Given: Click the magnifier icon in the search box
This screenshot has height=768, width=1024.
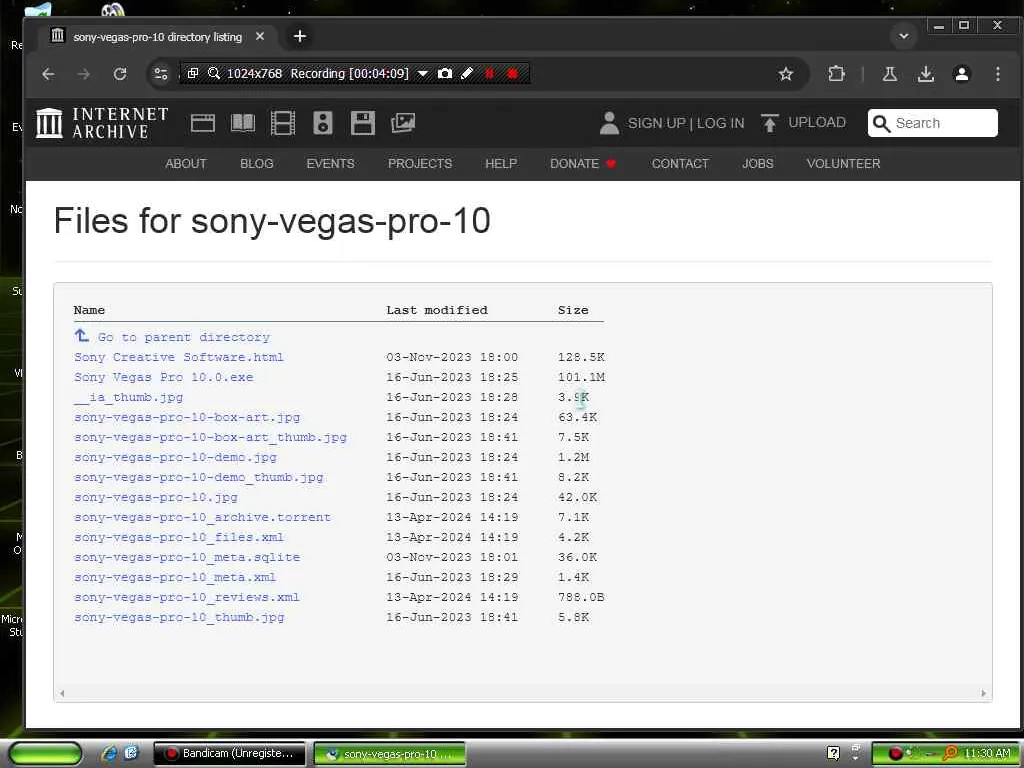Looking at the screenshot, I should point(881,123).
